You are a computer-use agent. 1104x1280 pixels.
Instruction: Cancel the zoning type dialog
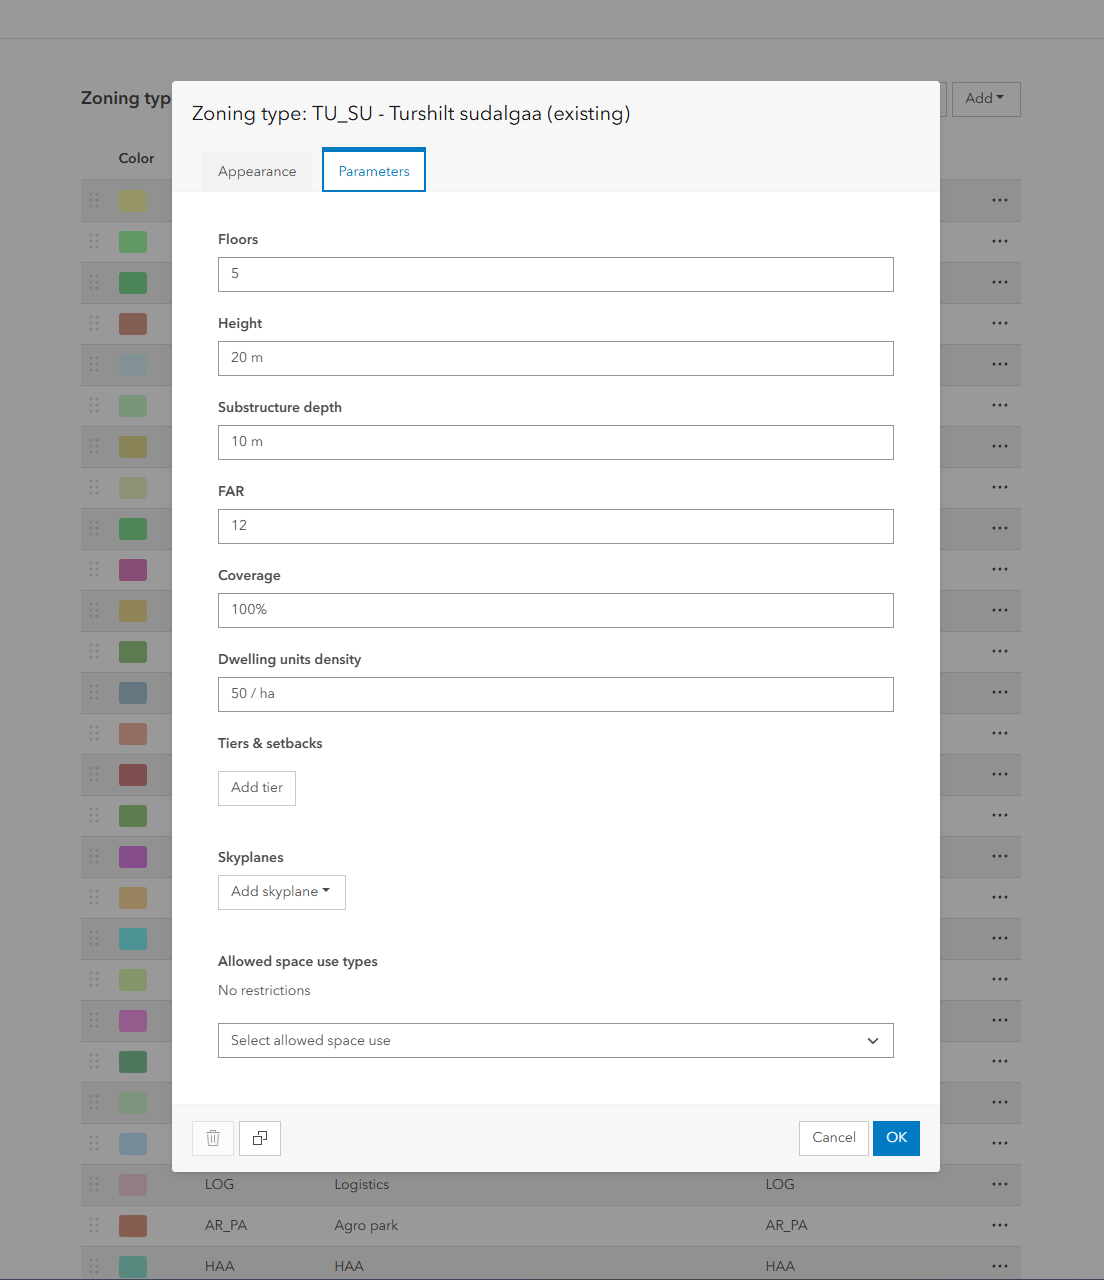point(833,1138)
